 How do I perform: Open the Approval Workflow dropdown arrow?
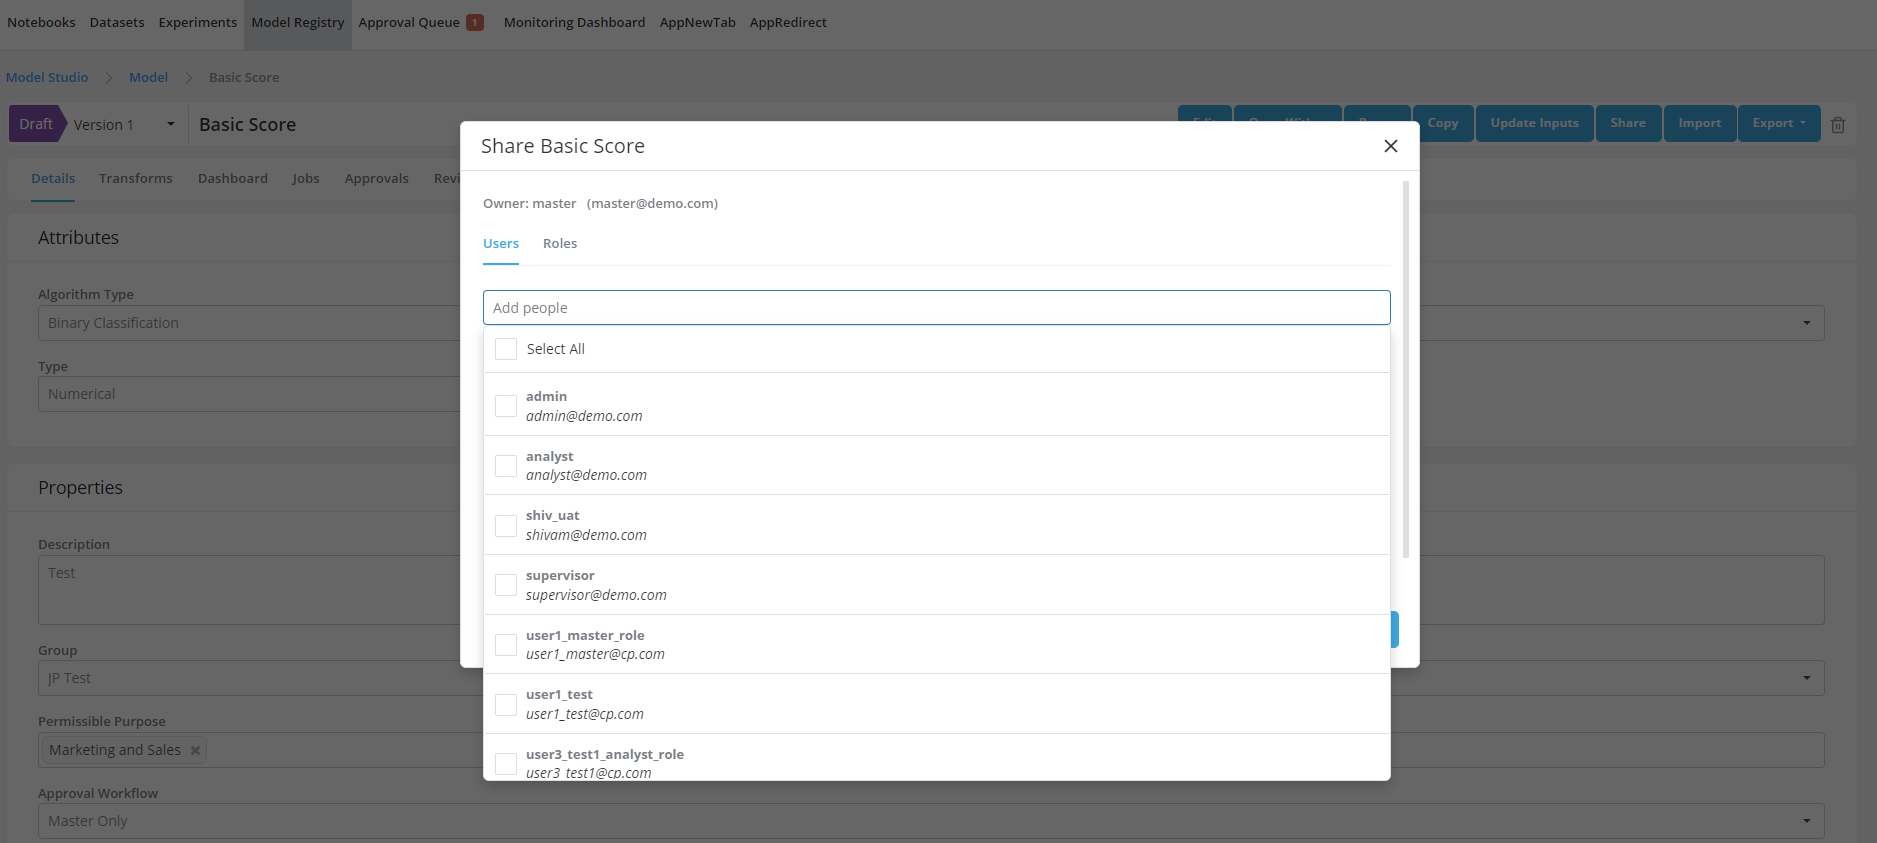(1806, 821)
